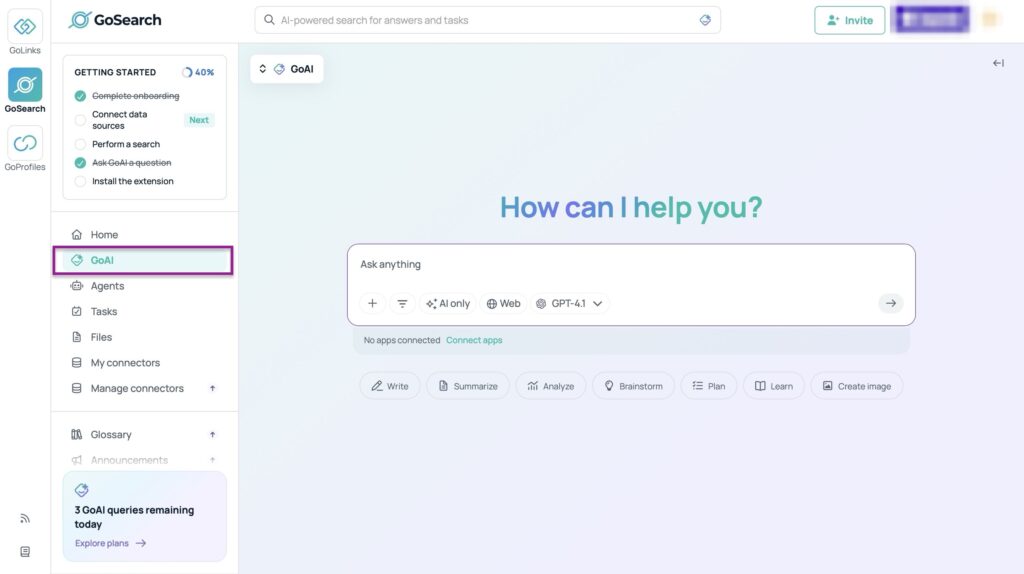
Task: Choose the Brainstorm suggestion chip
Action: click(x=633, y=386)
